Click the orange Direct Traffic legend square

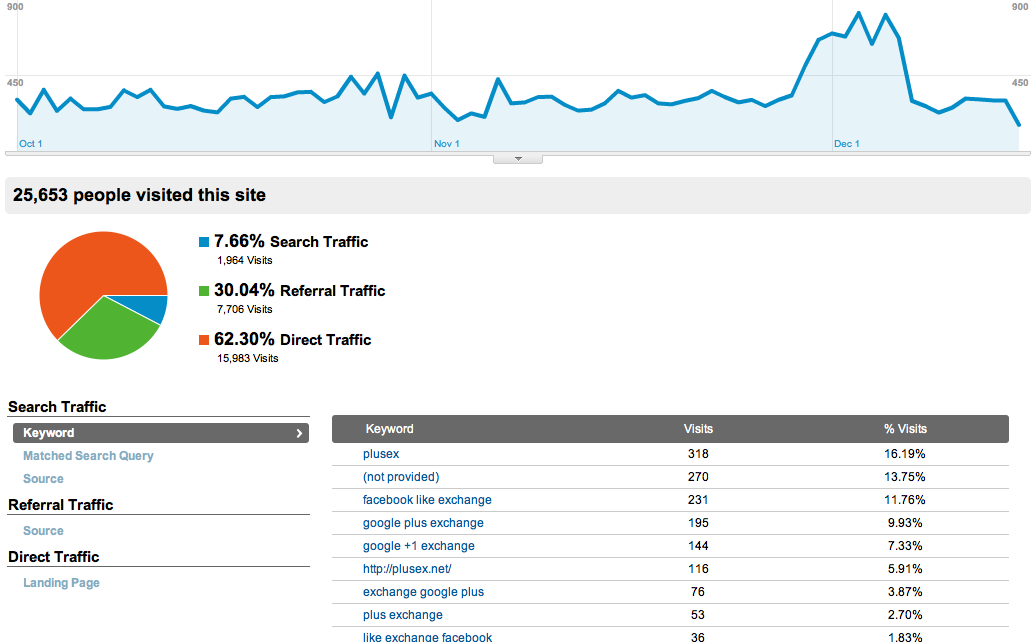pyautogui.click(x=204, y=339)
